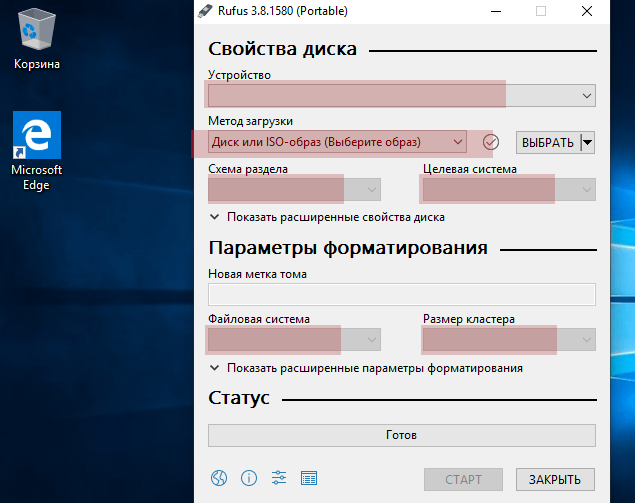
Task: Open the Целевая система dropdown
Action: [x=509, y=190]
